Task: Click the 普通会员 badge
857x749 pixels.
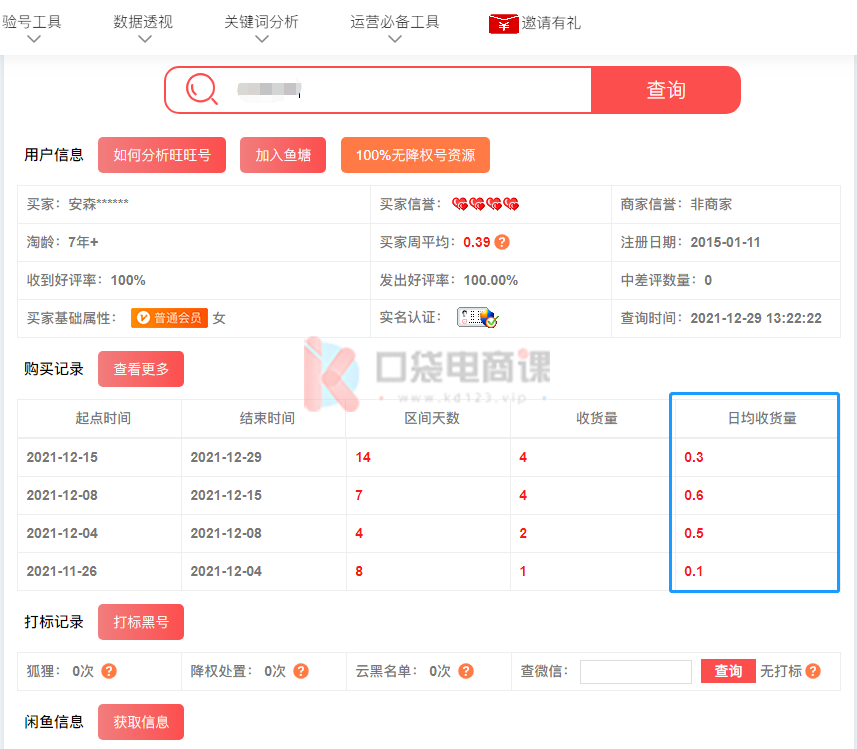Action: [169, 318]
